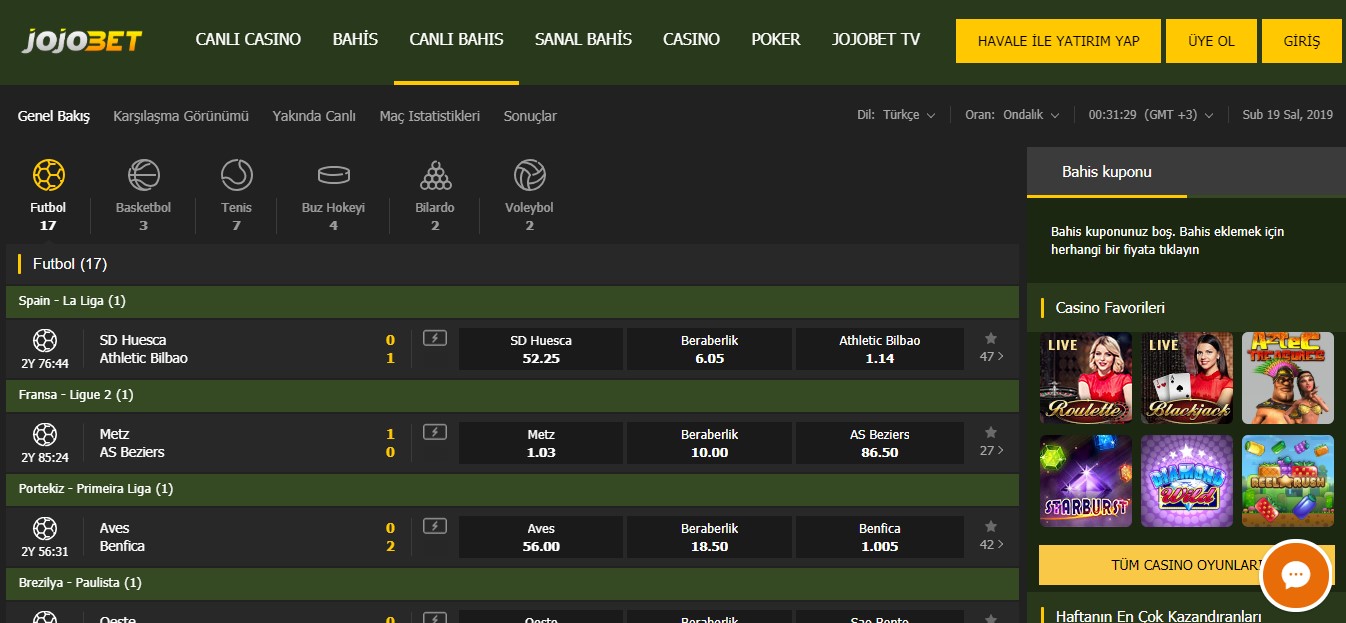Click football icon in Aves row
The image size is (1346, 623).
(45, 528)
